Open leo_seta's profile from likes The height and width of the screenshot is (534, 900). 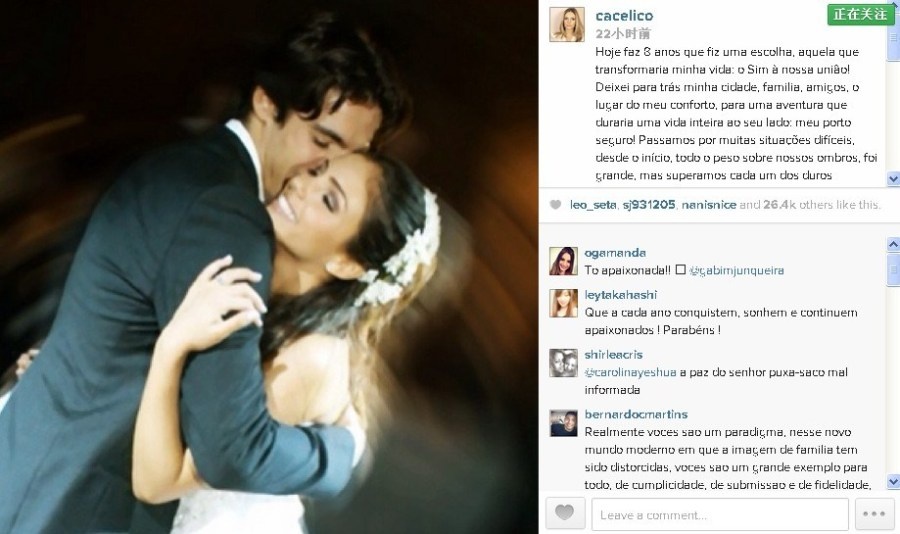tap(593, 205)
